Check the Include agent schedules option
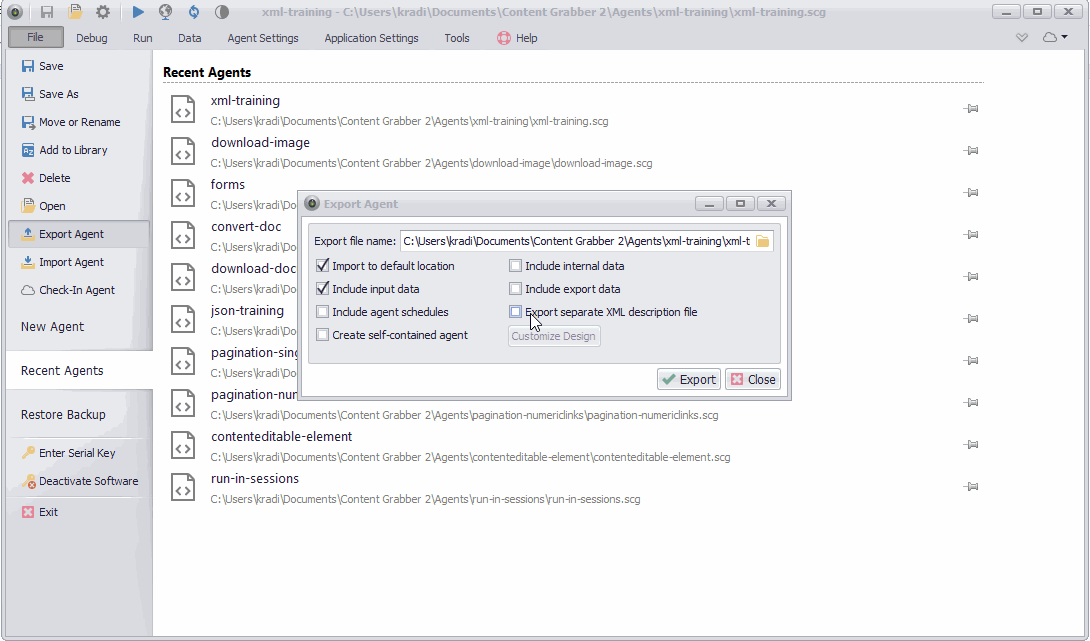The height and width of the screenshot is (641, 1090). [323, 312]
